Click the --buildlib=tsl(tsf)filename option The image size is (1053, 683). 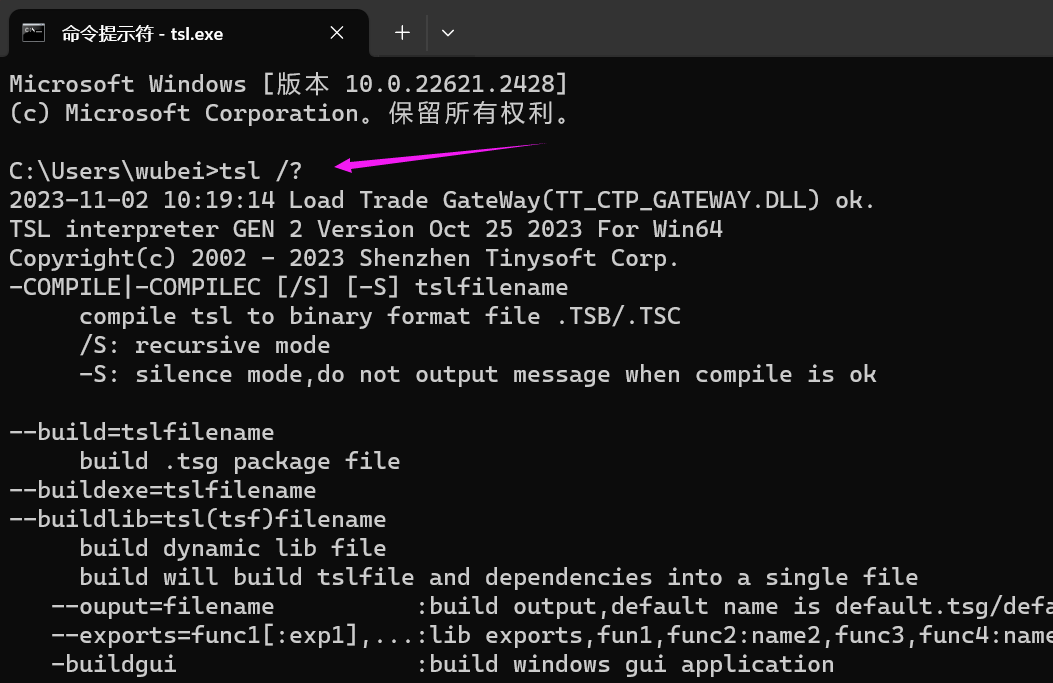[197, 519]
